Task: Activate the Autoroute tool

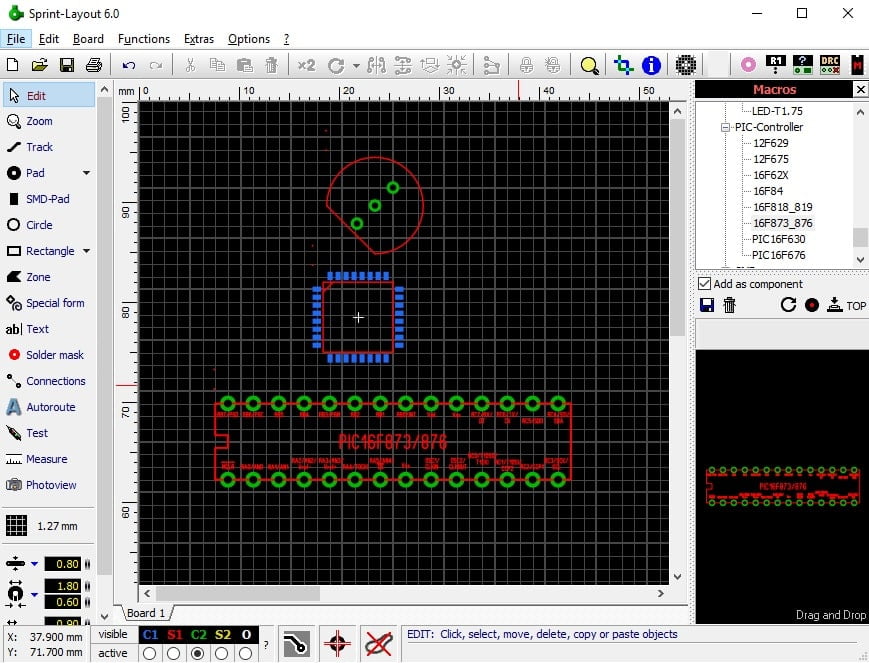Action: tap(48, 407)
